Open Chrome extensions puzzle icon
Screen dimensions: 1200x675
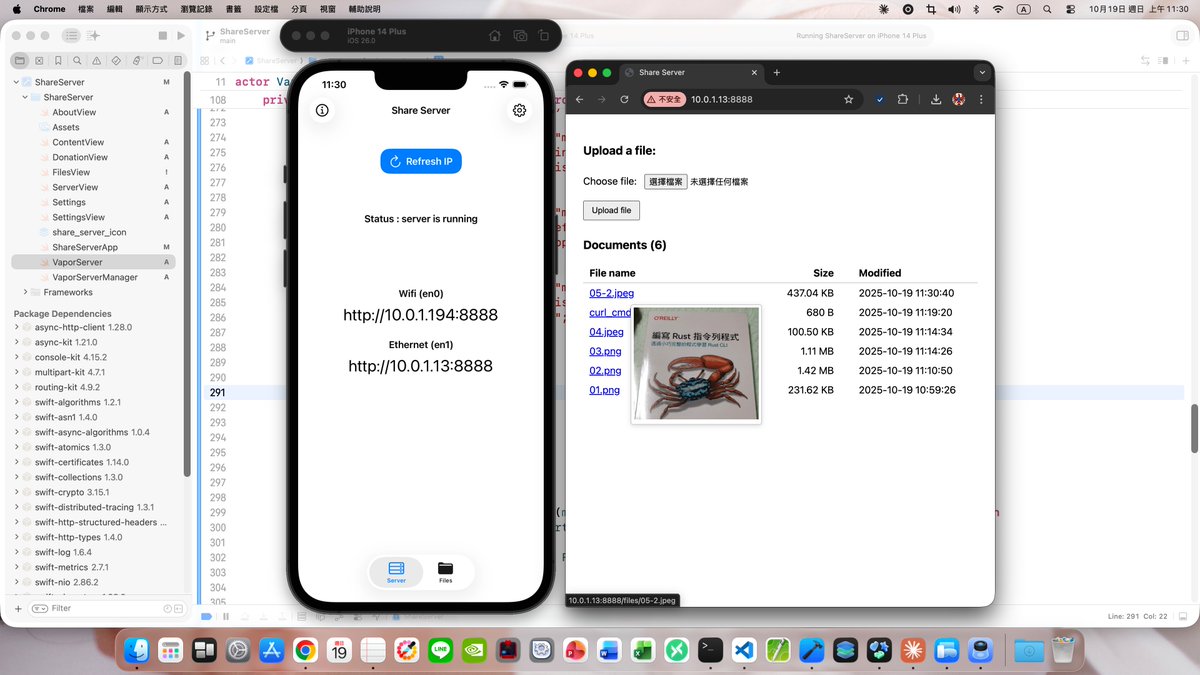pyautogui.click(x=903, y=99)
